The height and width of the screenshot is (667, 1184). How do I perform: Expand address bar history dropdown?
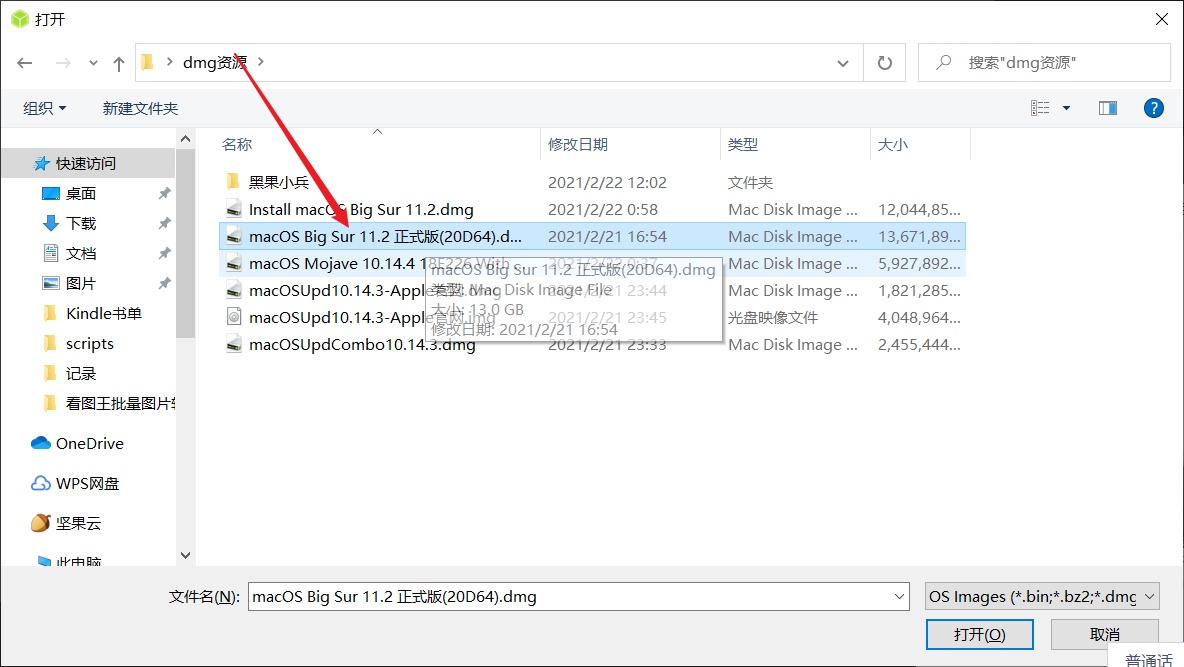(x=843, y=63)
